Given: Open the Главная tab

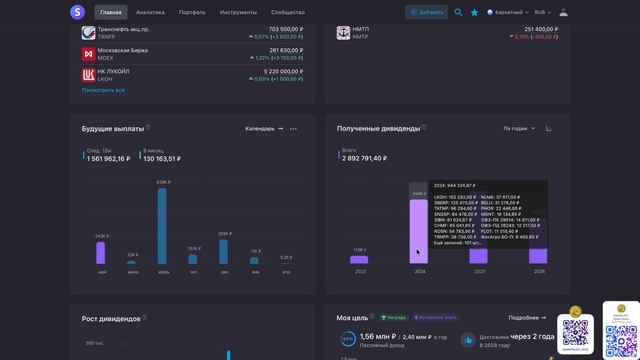Looking at the screenshot, I should pyautogui.click(x=111, y=12).
